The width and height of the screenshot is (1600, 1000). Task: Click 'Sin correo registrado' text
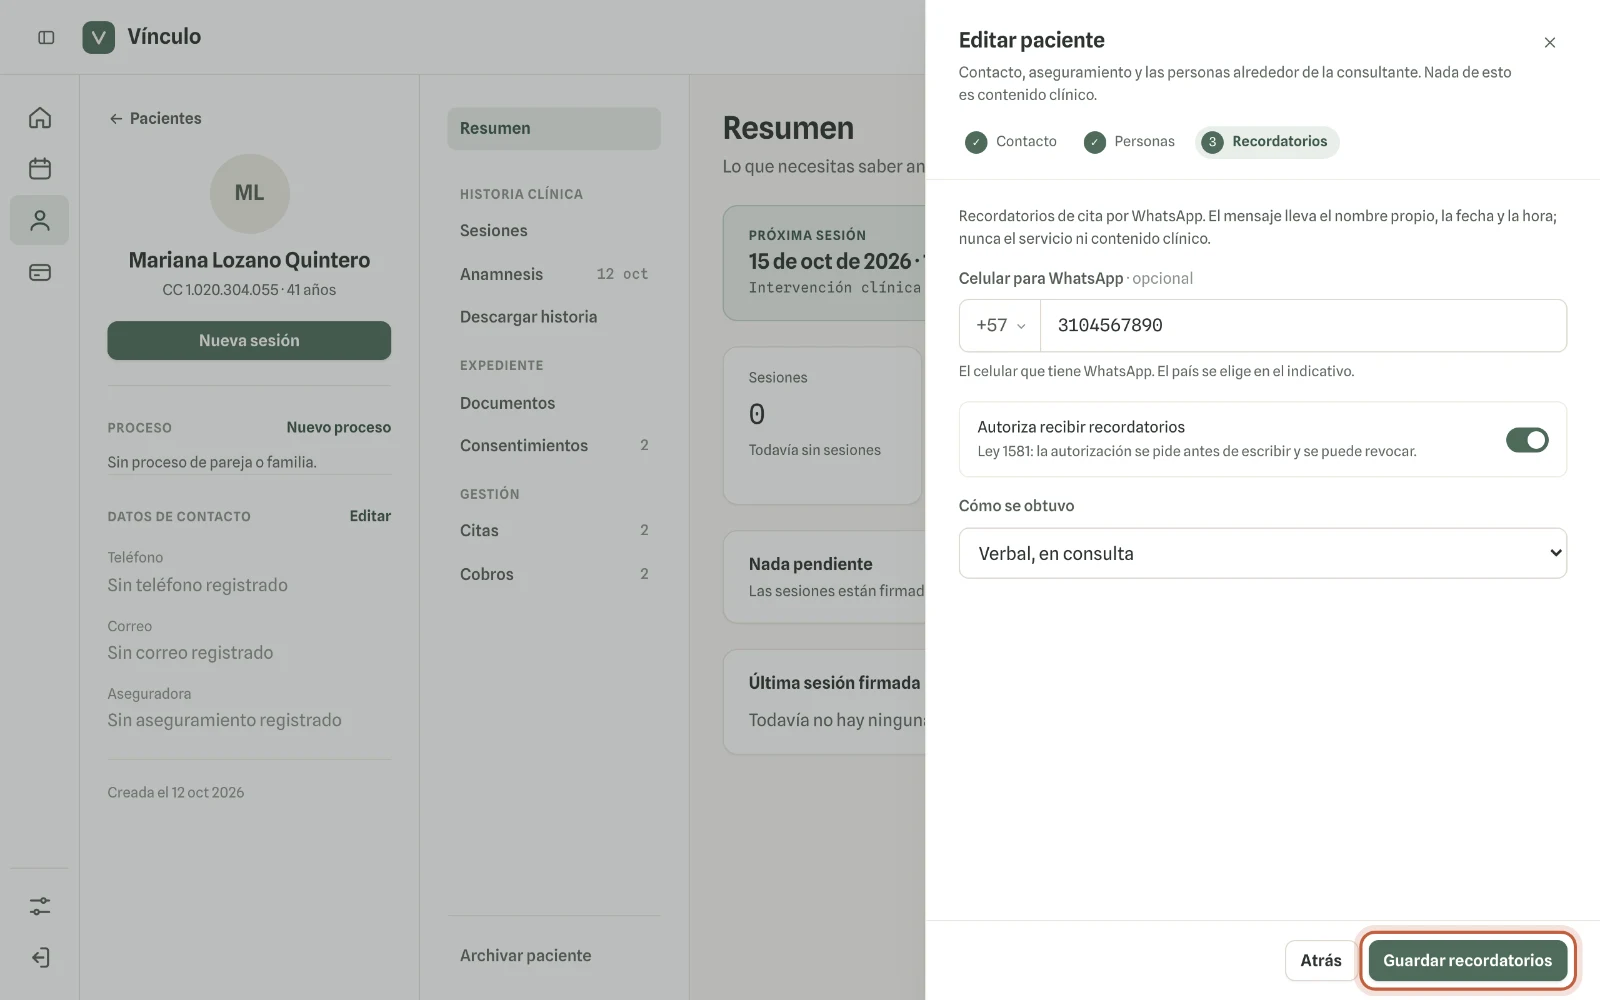pyautogui.click(x=190, y=652)
